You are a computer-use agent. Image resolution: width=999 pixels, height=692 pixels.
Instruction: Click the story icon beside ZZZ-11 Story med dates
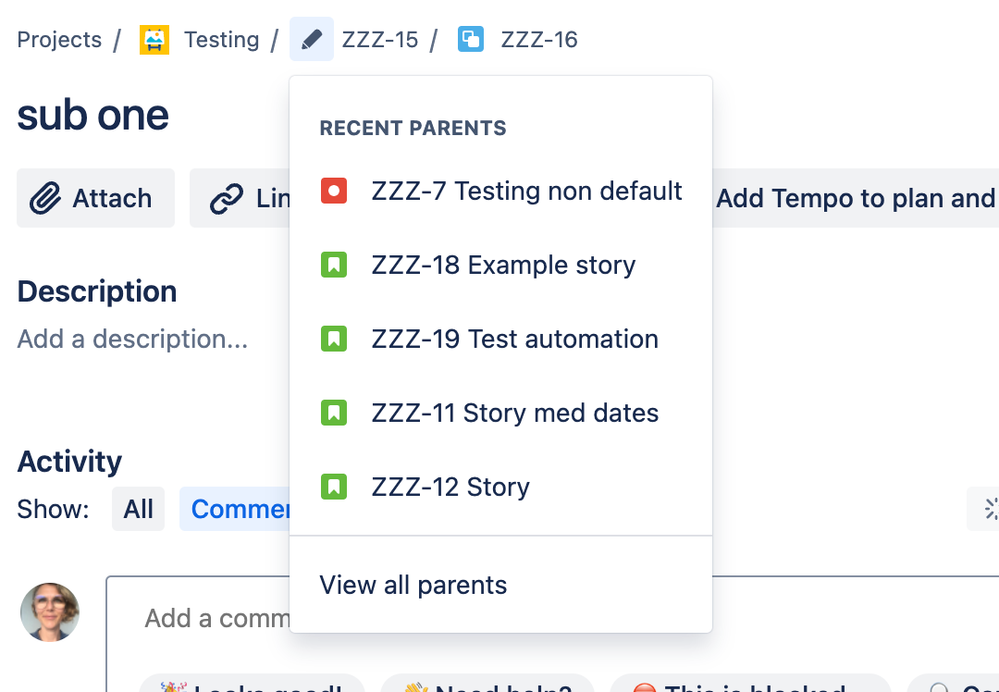(334, 412)
